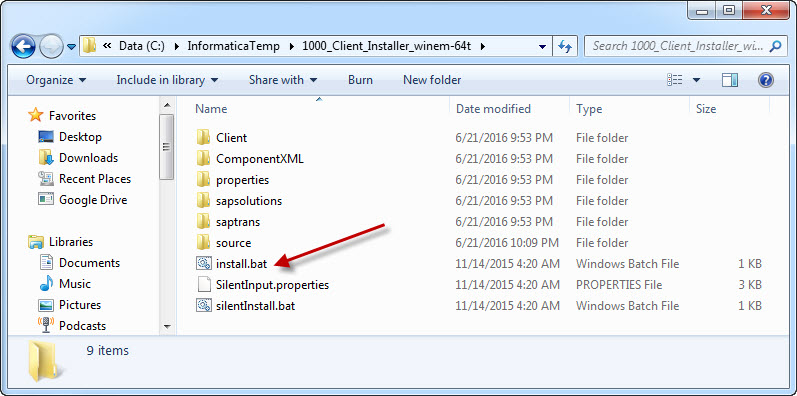Screen dimensions: 797x396
Task: Open Music library in navigation pane
Action: (75, 284)
